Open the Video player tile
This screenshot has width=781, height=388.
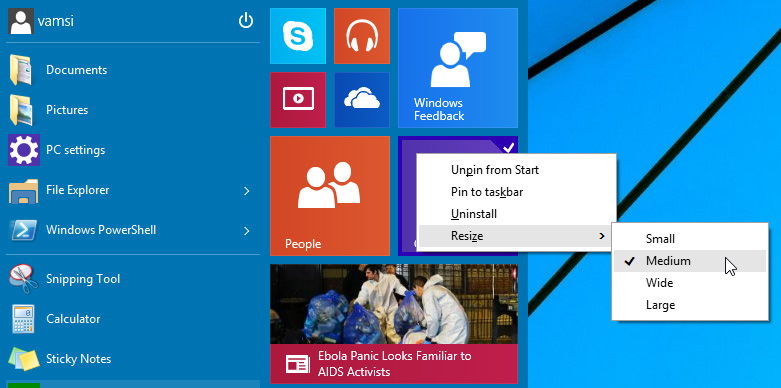(298, 100)
